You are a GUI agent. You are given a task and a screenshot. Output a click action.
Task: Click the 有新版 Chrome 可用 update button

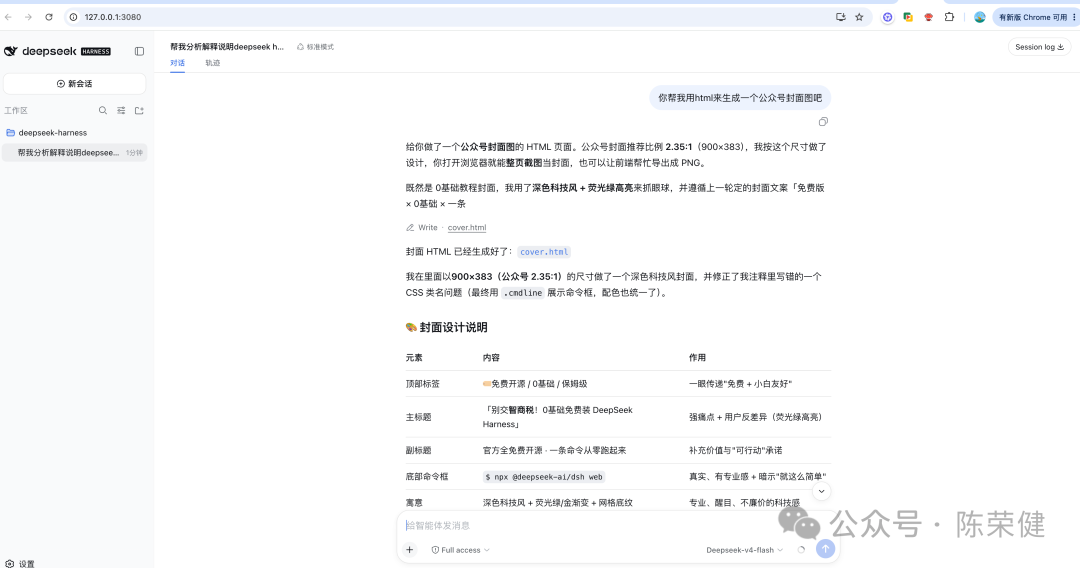point(1036,17)
